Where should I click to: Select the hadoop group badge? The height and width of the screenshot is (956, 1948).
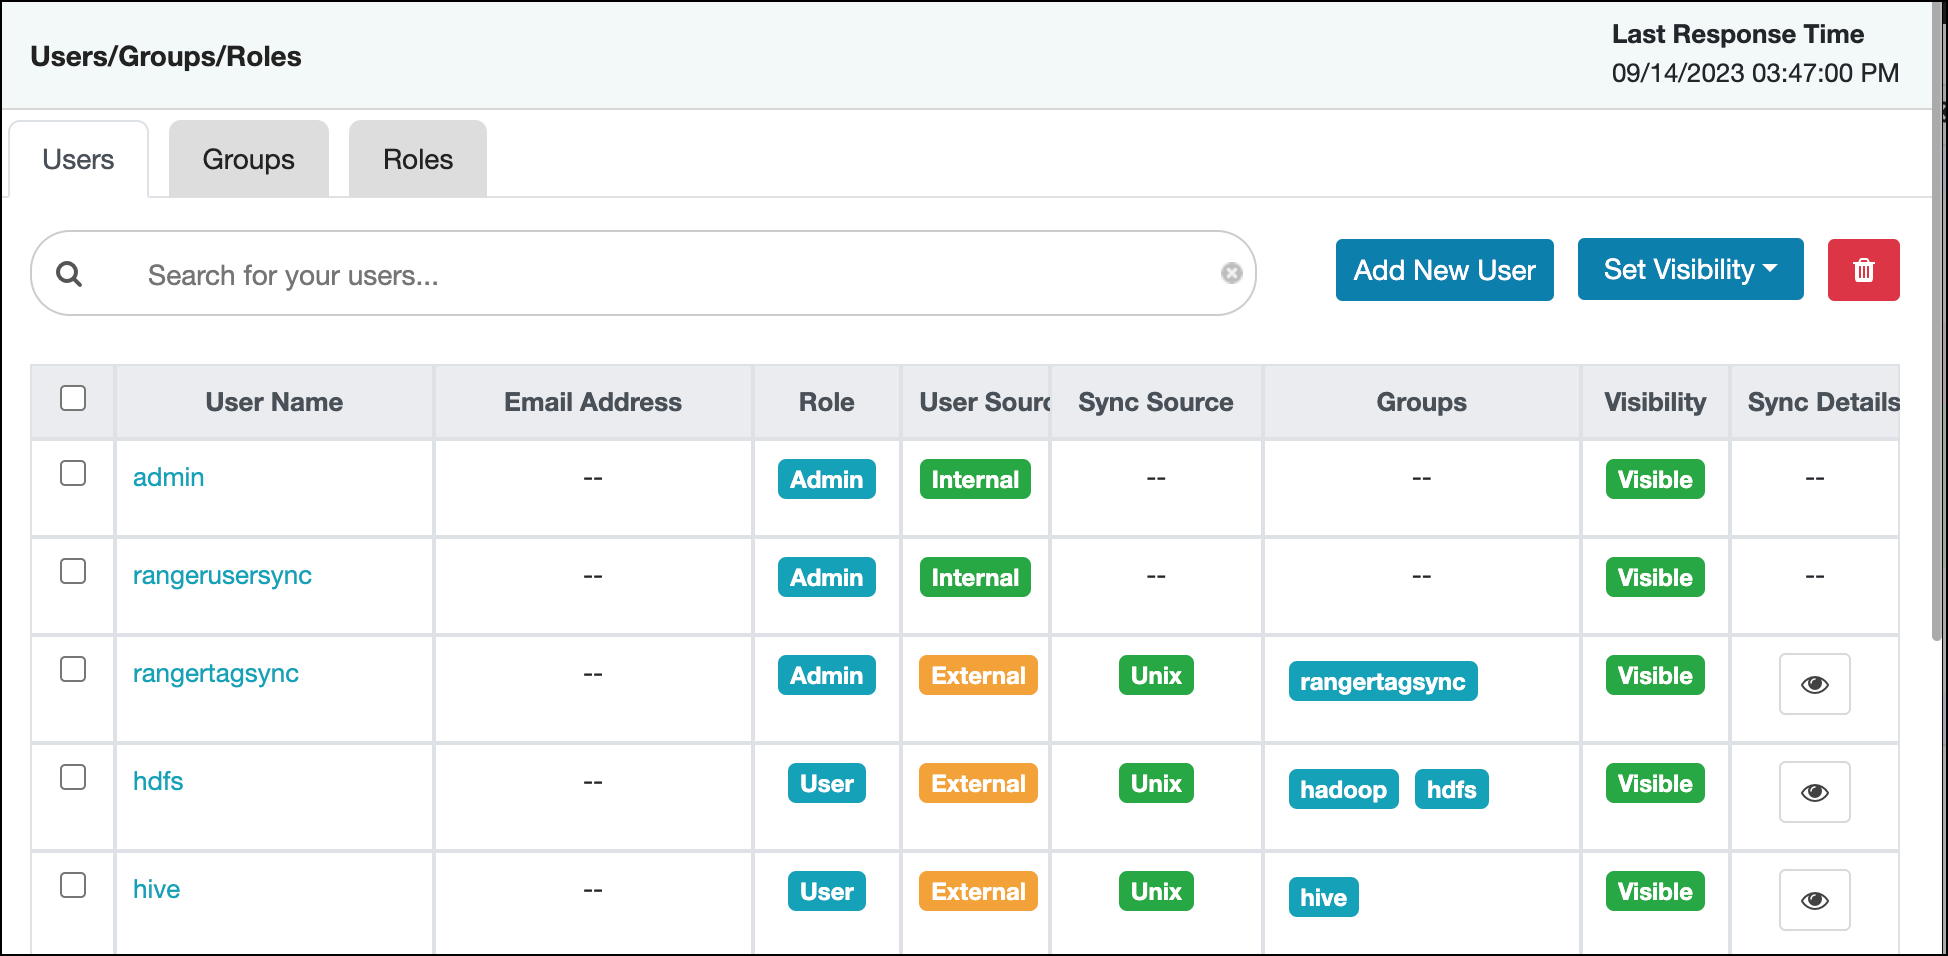[x=1343, y=789]
